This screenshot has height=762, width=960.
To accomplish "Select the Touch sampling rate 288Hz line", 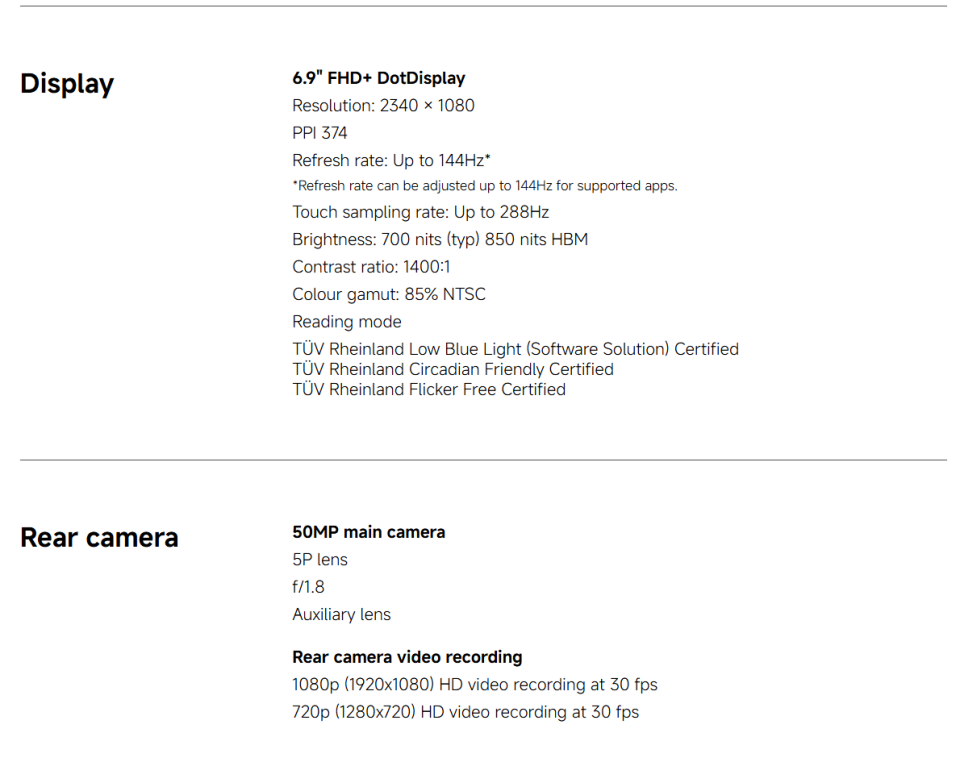I will tap(420, 212).
